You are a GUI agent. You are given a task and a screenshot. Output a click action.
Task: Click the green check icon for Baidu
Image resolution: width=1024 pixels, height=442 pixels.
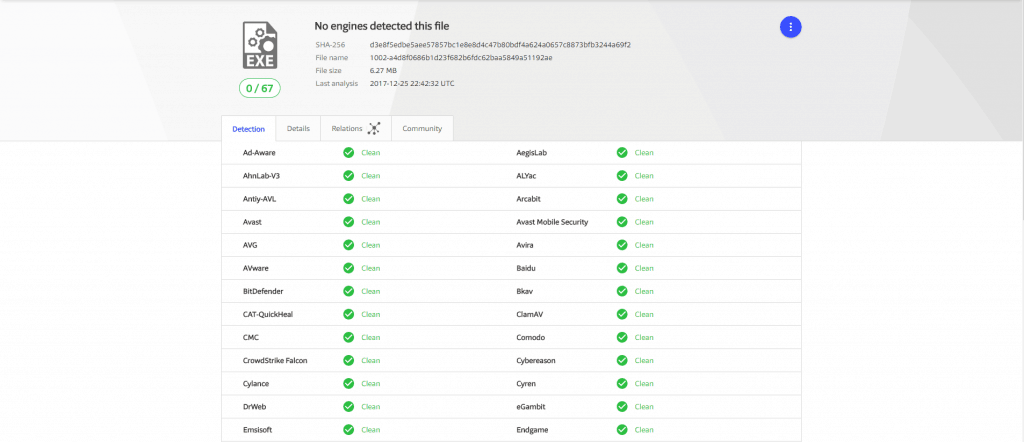[x=622, y=268]
